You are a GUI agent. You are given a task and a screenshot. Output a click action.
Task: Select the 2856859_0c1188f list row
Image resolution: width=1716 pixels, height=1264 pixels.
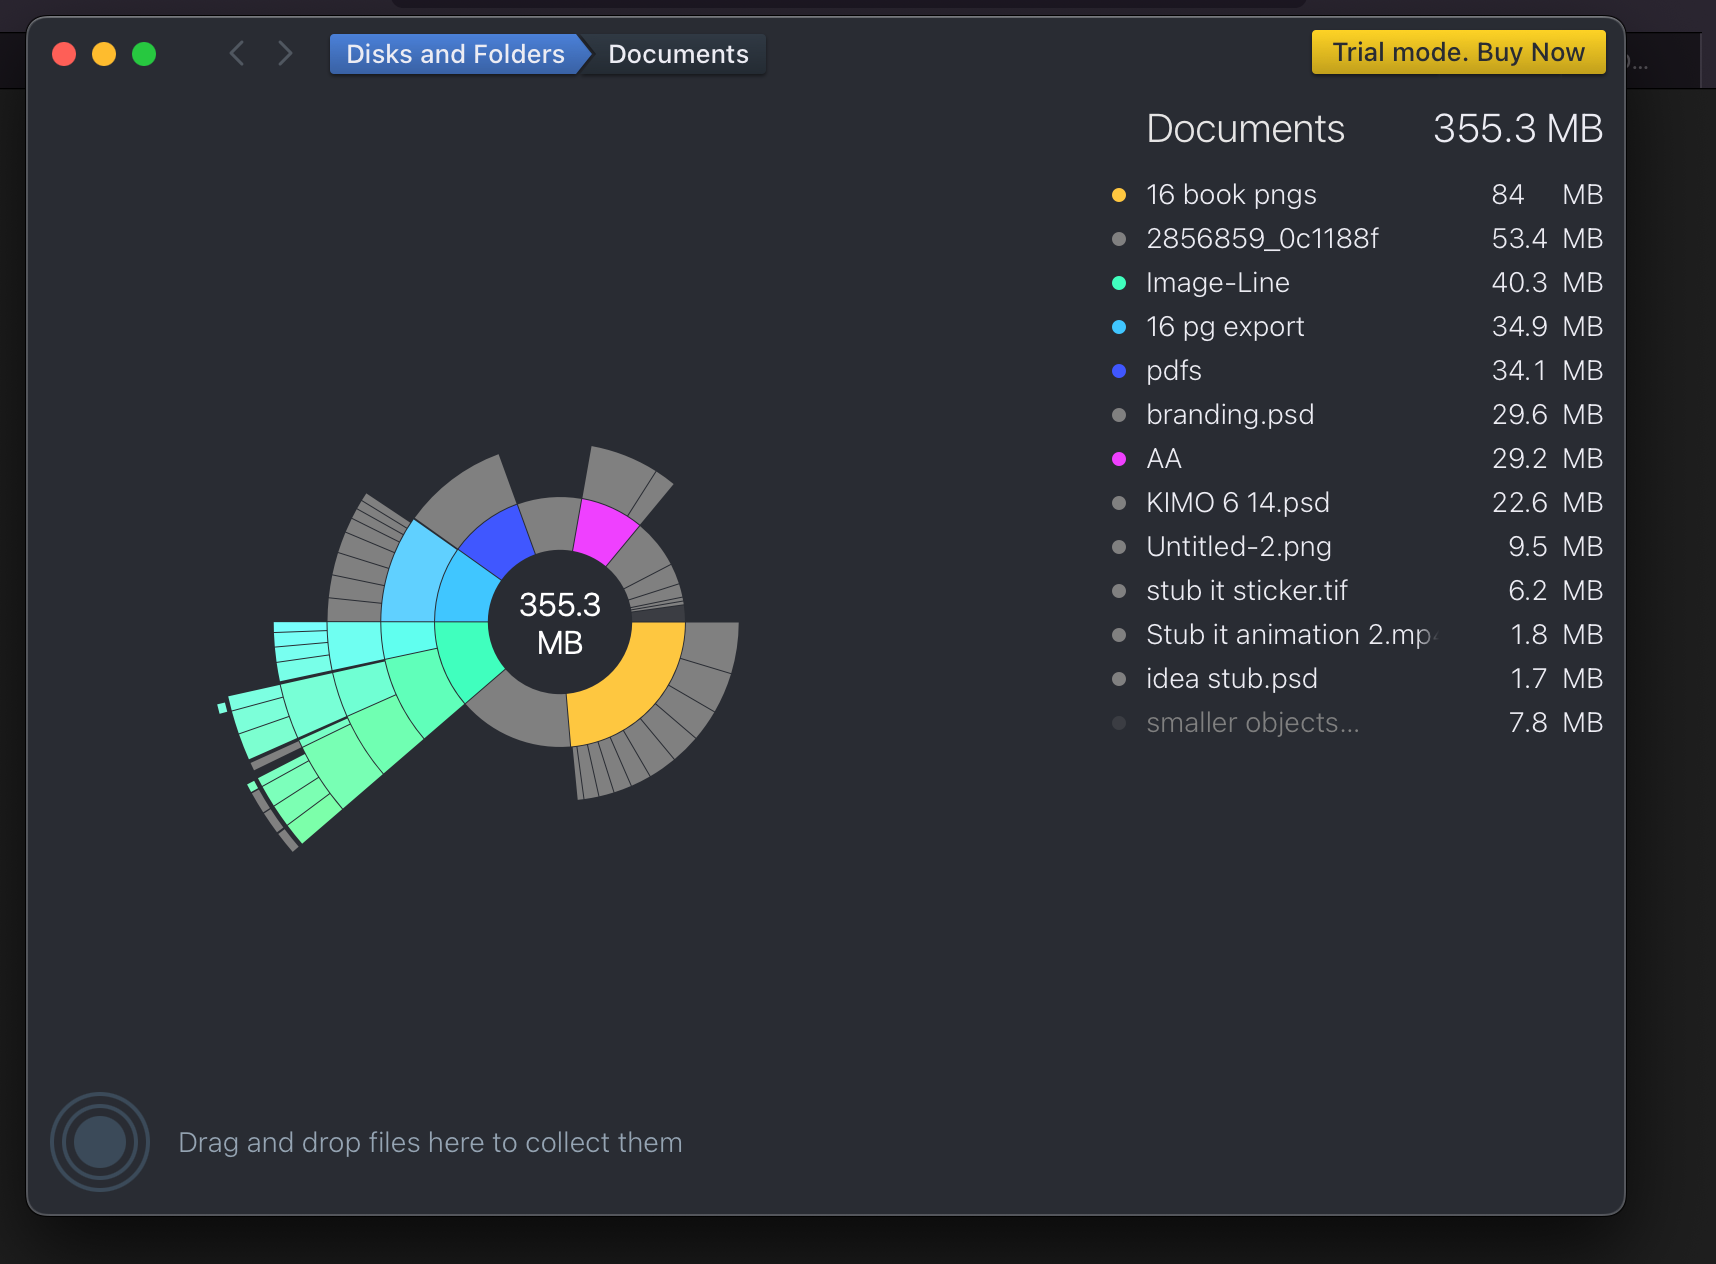tap(1357, 239)
